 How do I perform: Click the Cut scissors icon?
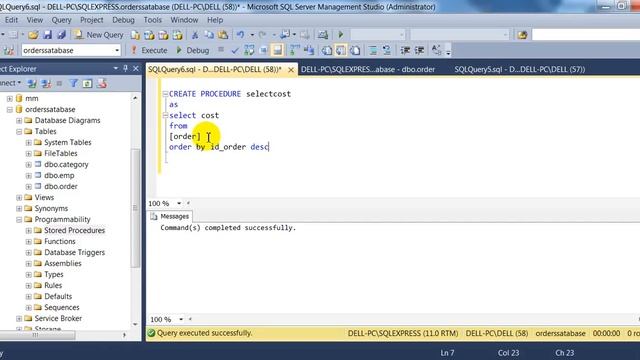click(x=195, y=35)
